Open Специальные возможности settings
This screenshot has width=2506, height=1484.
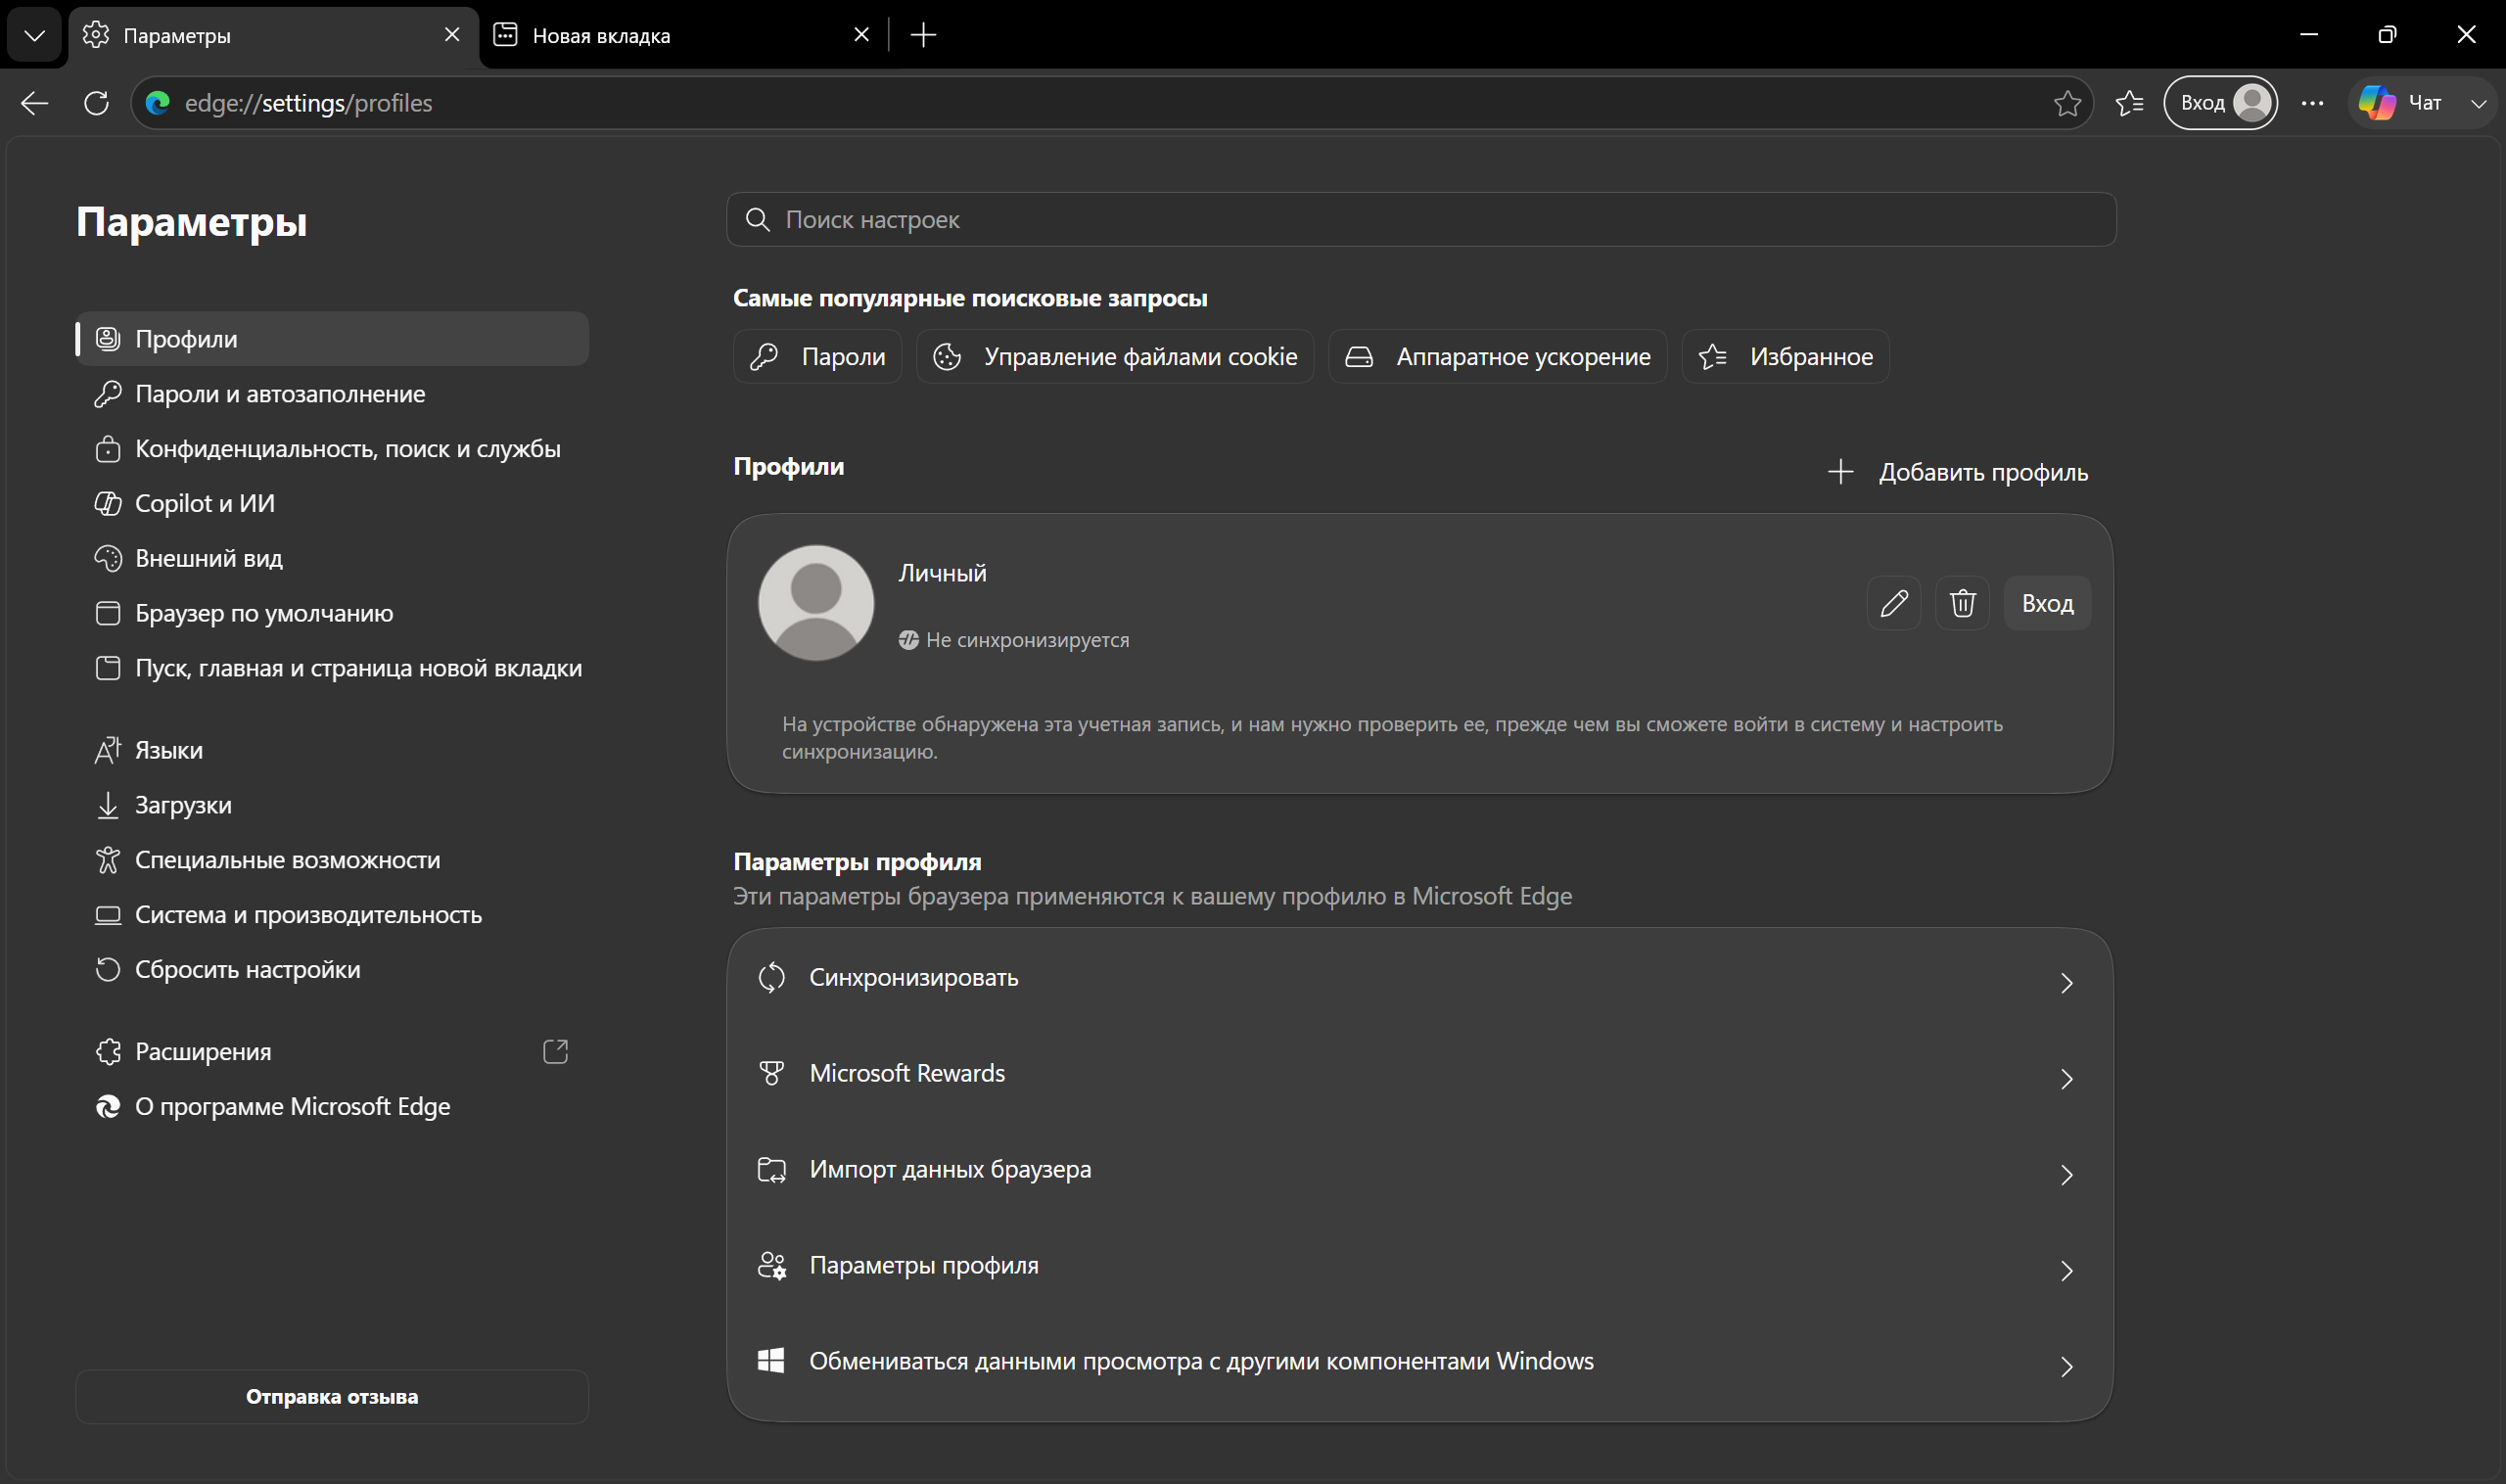(x=332, y=860)
